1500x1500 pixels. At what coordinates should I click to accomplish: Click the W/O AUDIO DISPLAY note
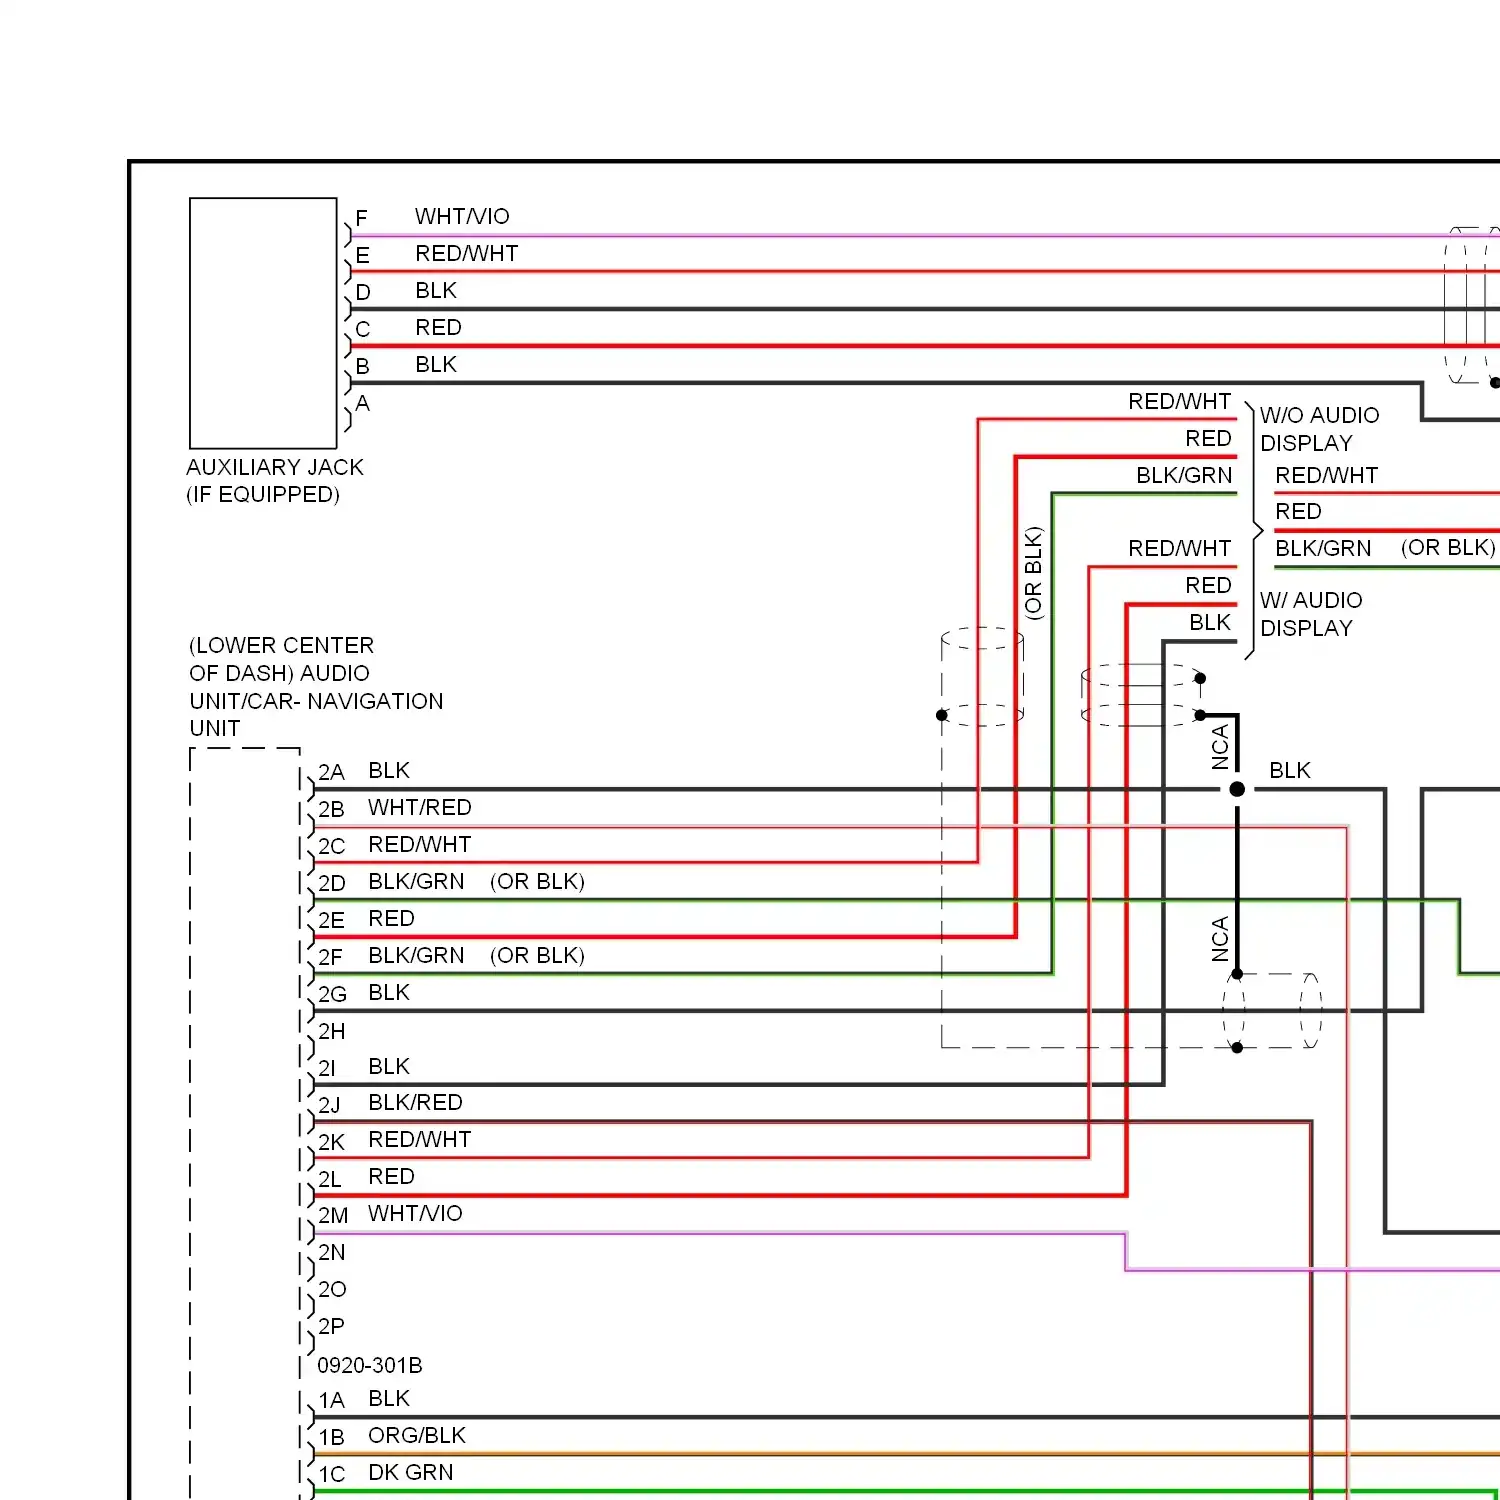click(x=1319, y=429)
